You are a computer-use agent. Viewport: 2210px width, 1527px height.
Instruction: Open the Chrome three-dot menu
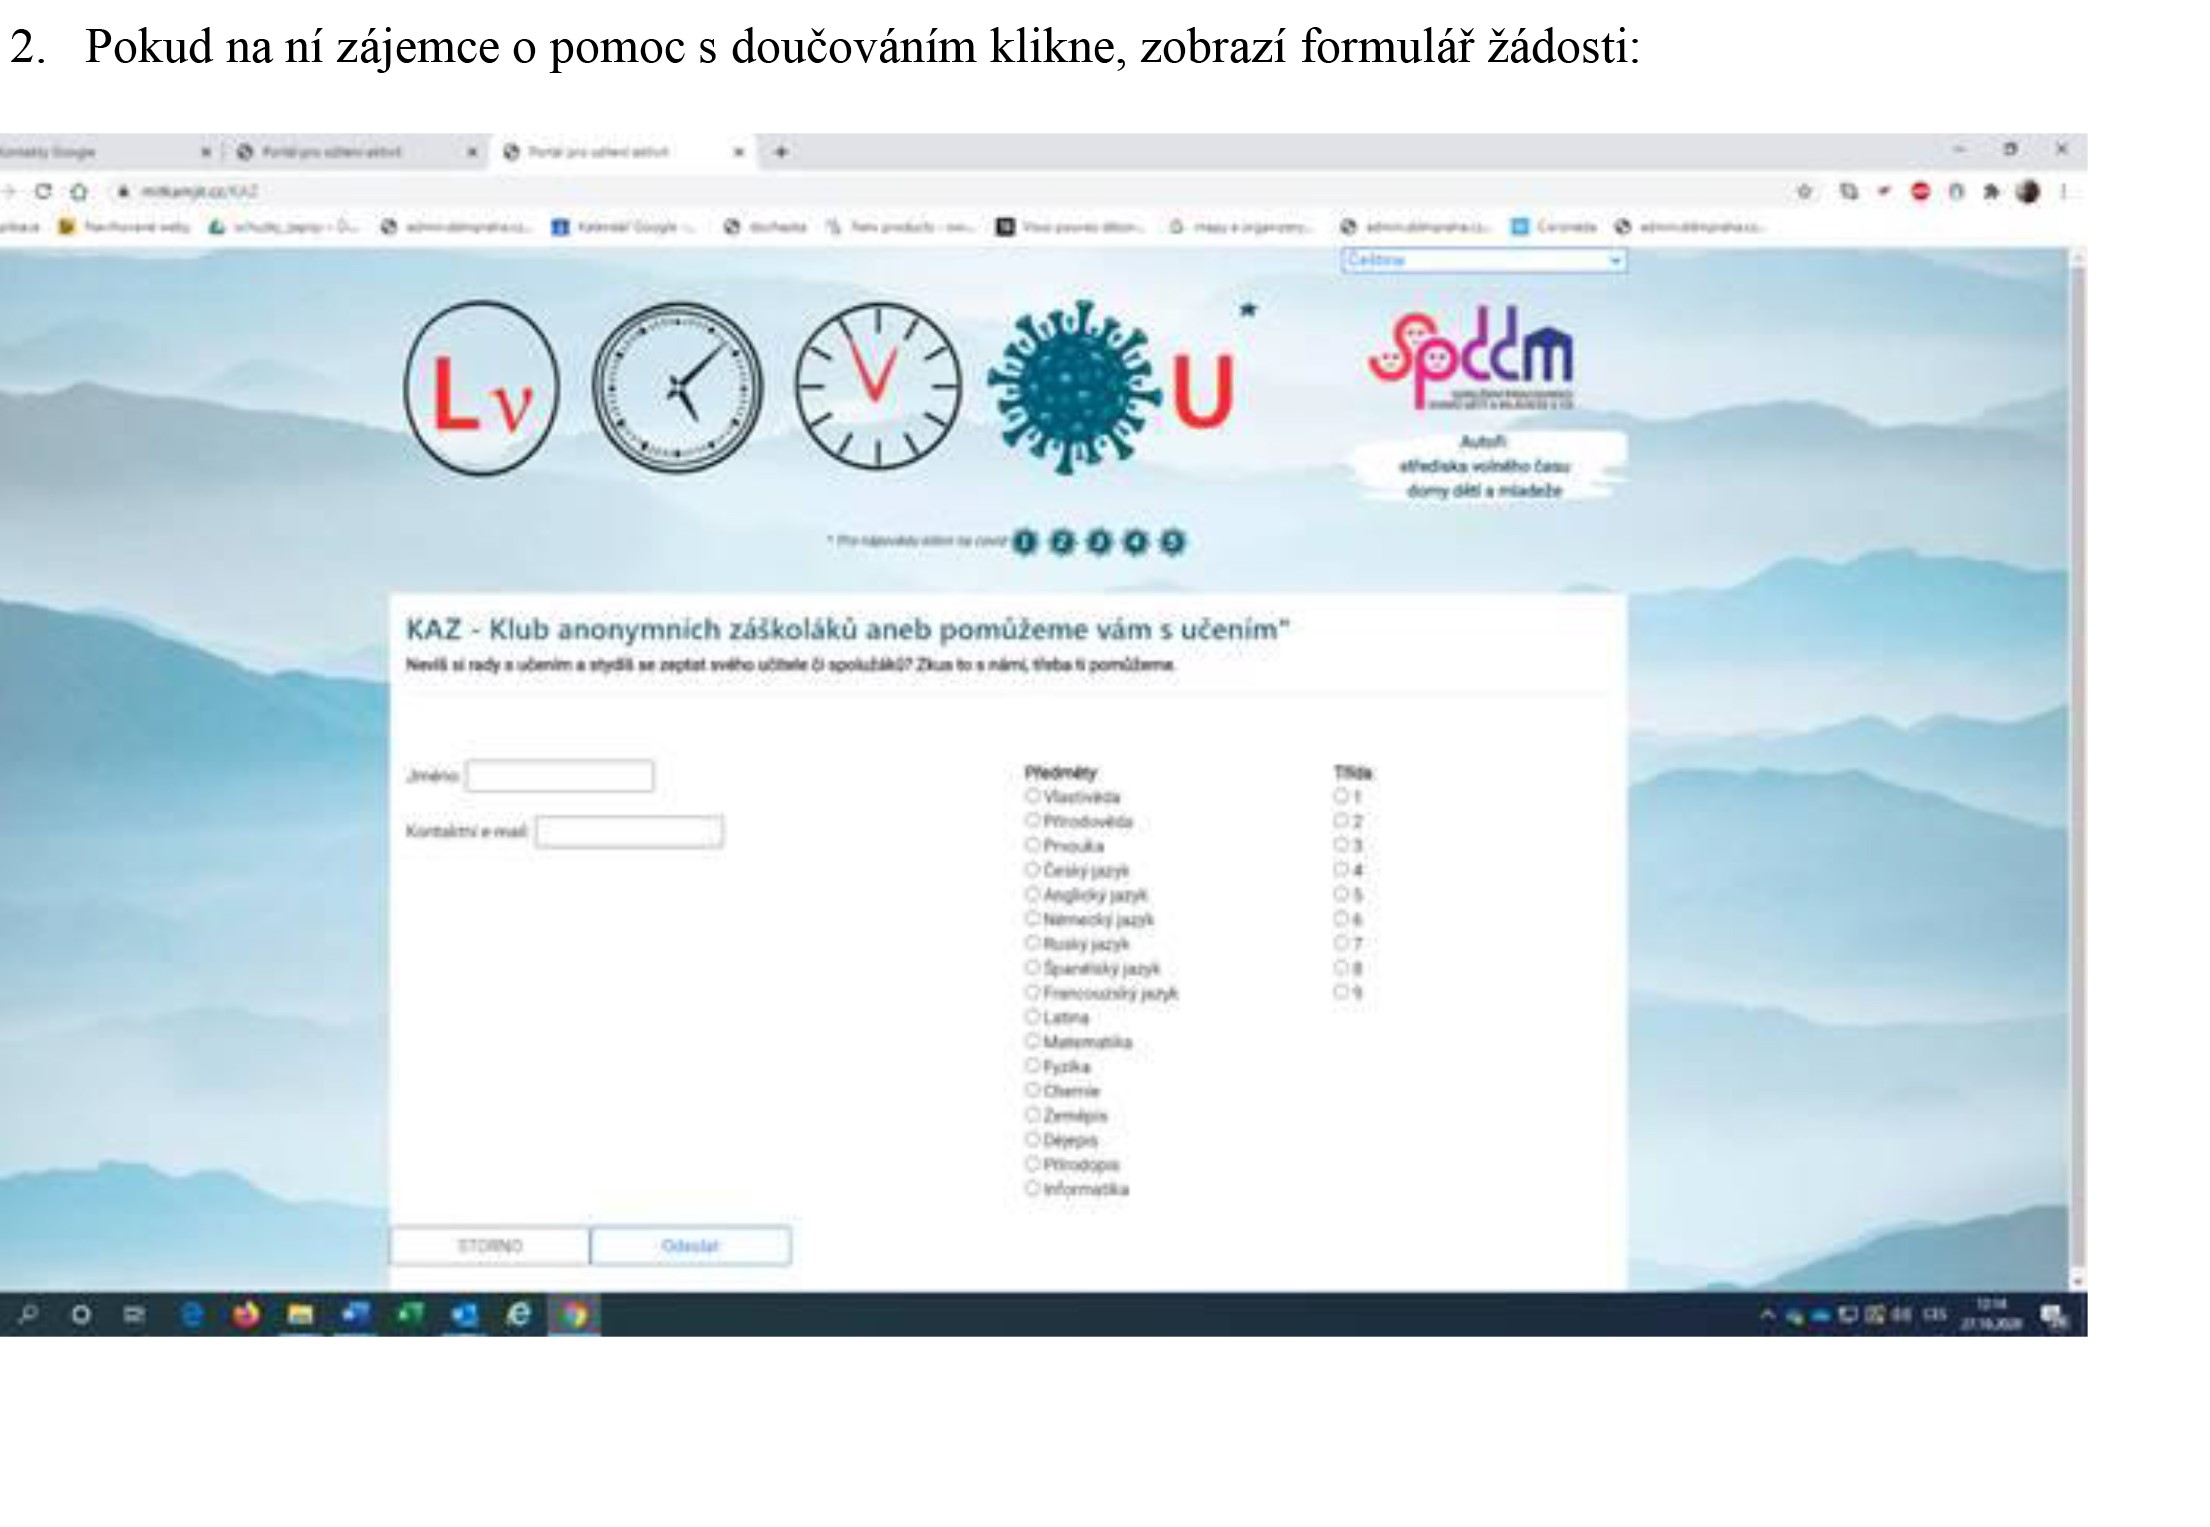coord(2063,191)
